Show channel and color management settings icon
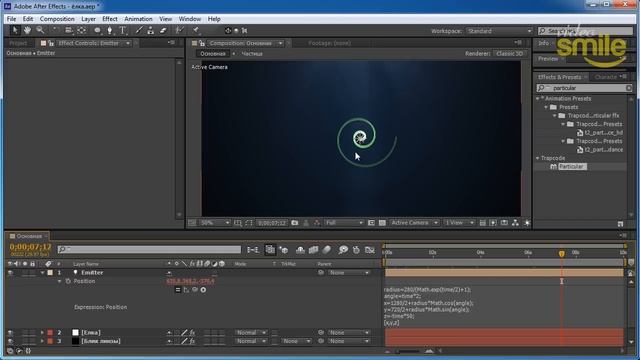This screenshot has width=640, height=360. [x=317, y=223]
